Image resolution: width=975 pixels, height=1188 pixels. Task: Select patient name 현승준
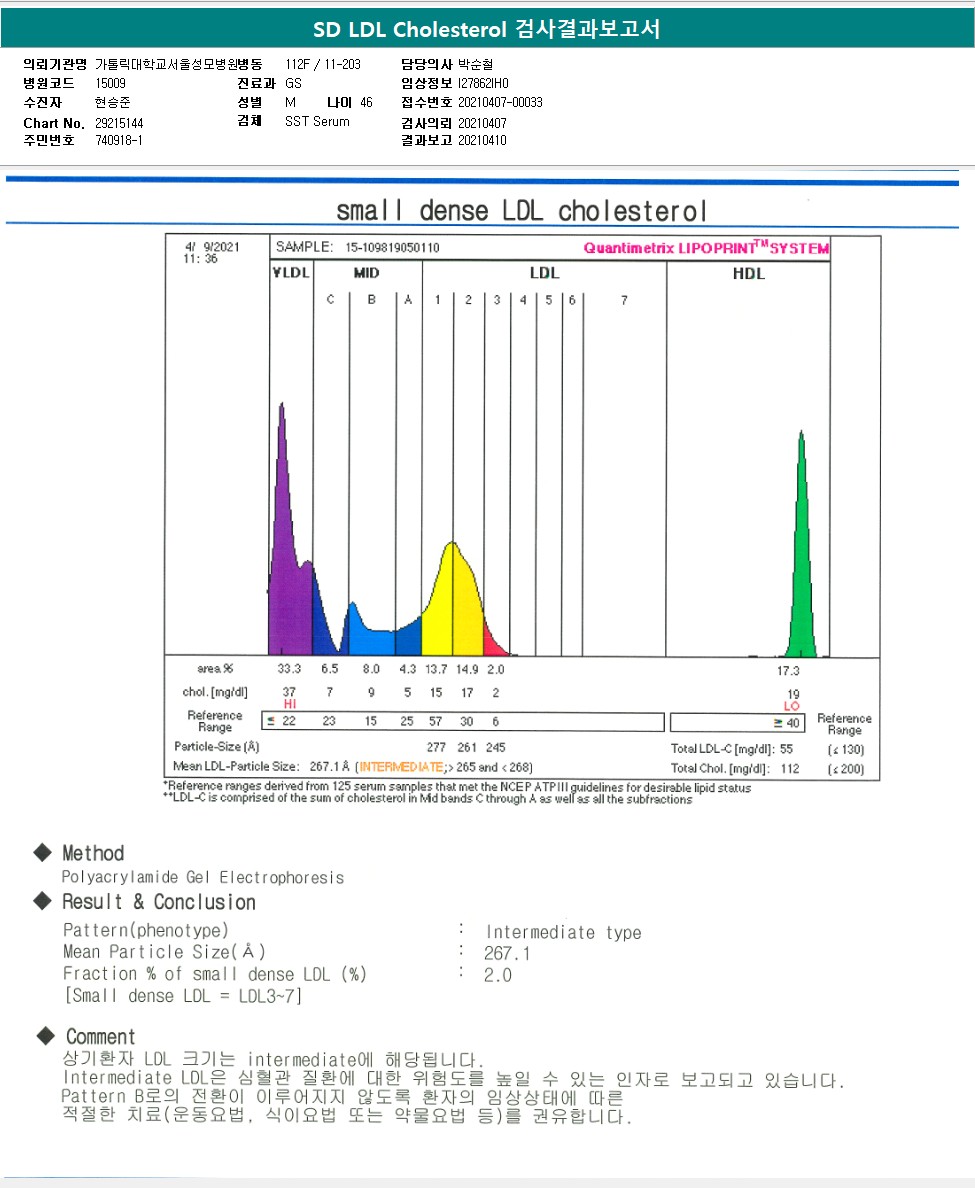(113, 102)
